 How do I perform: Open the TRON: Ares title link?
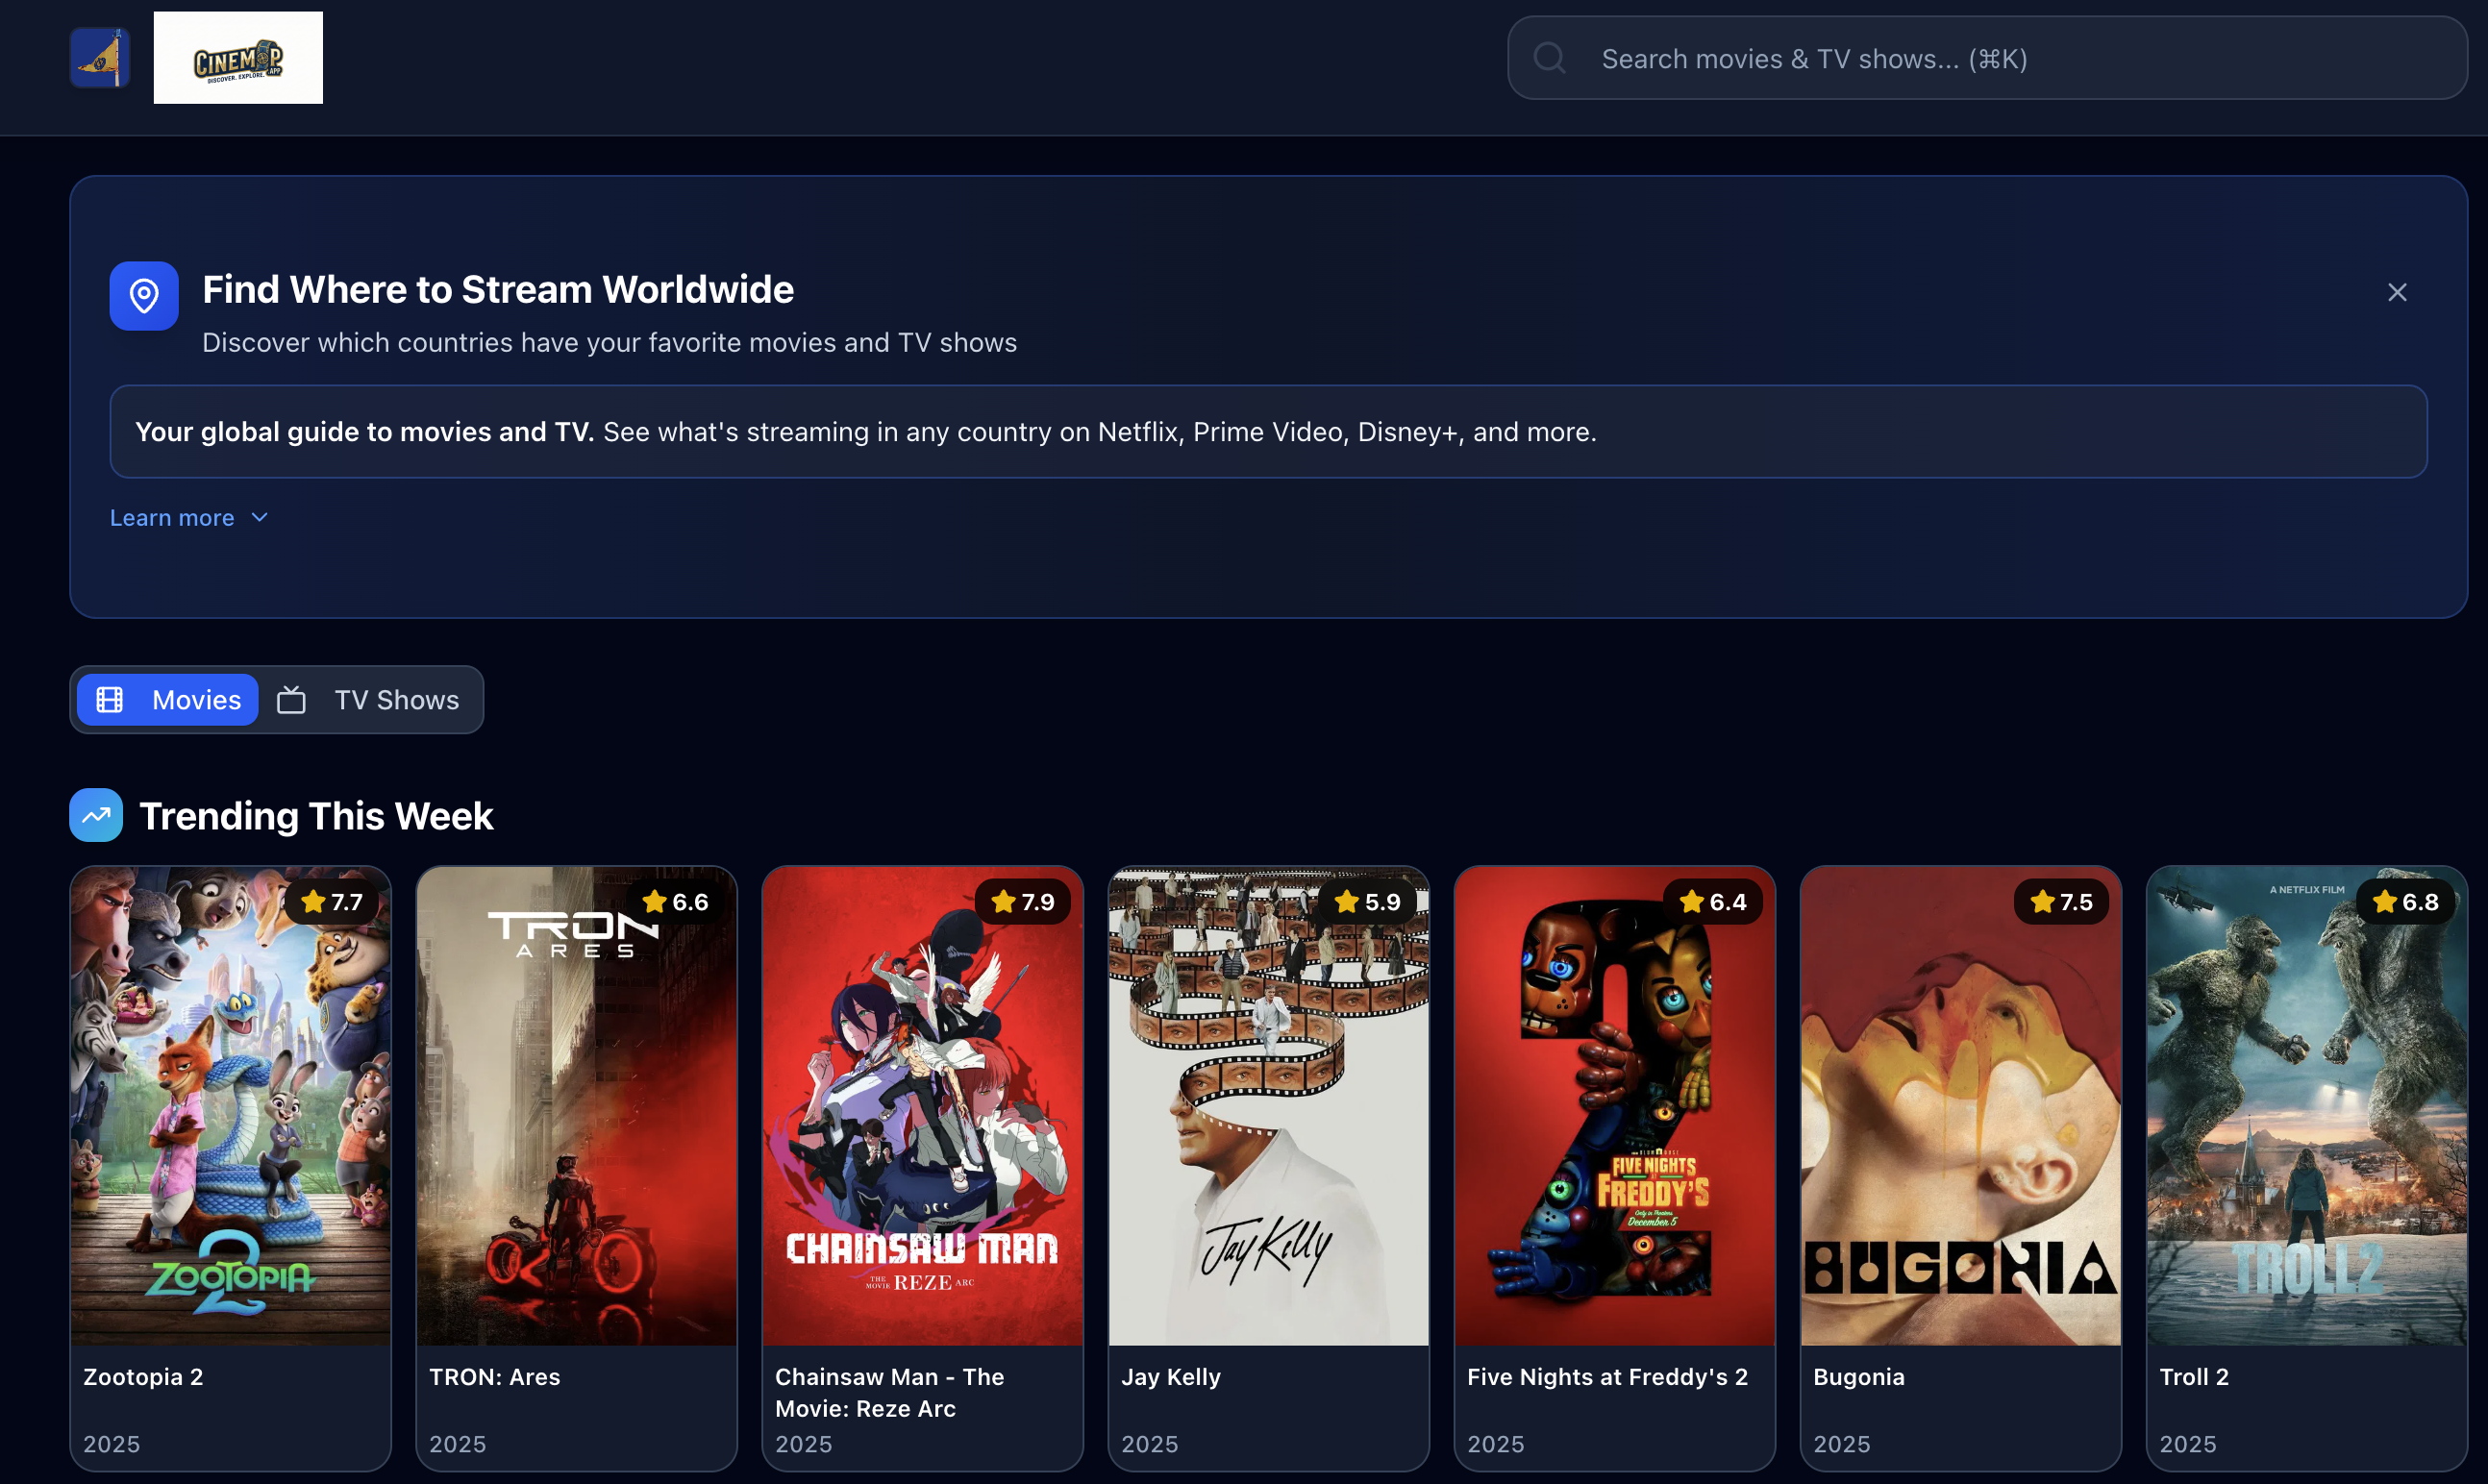[x=494, y=1377]
